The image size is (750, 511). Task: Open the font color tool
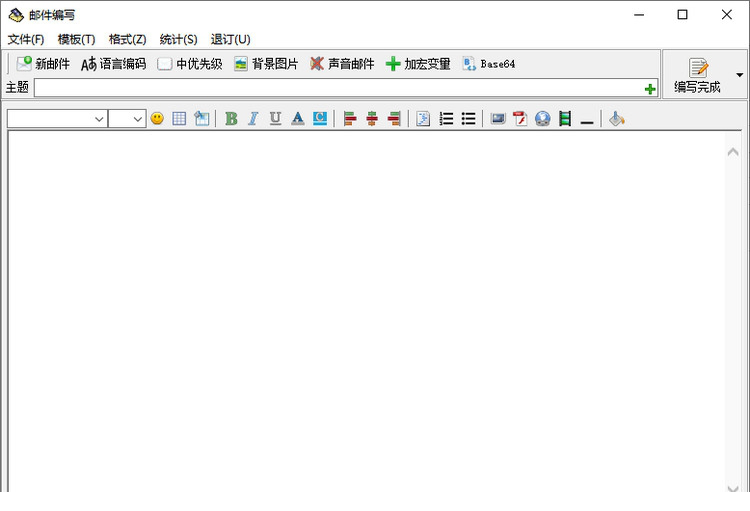point(298,118)
